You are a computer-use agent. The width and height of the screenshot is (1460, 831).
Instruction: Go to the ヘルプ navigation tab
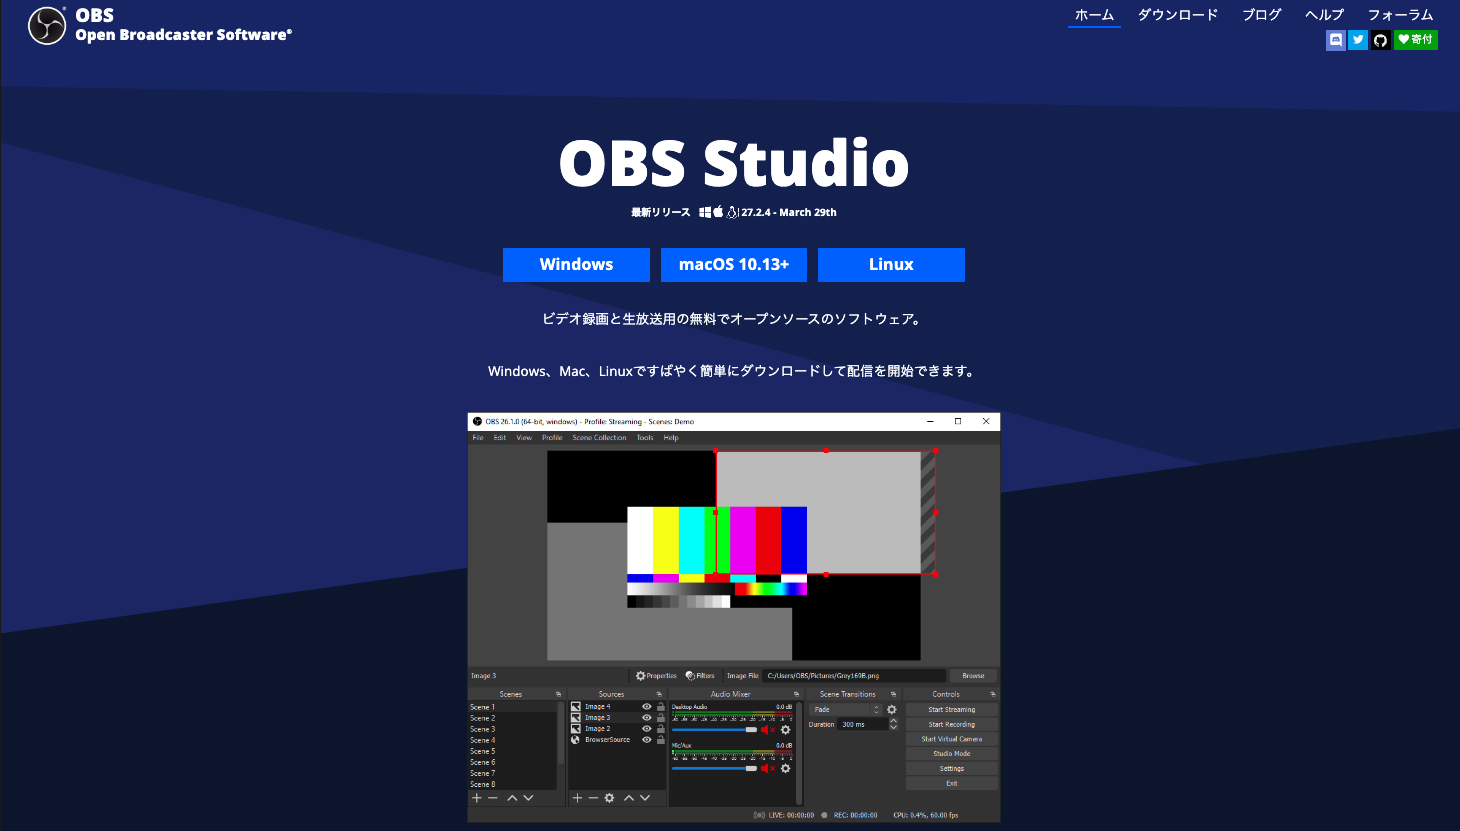coord(1325,15)
